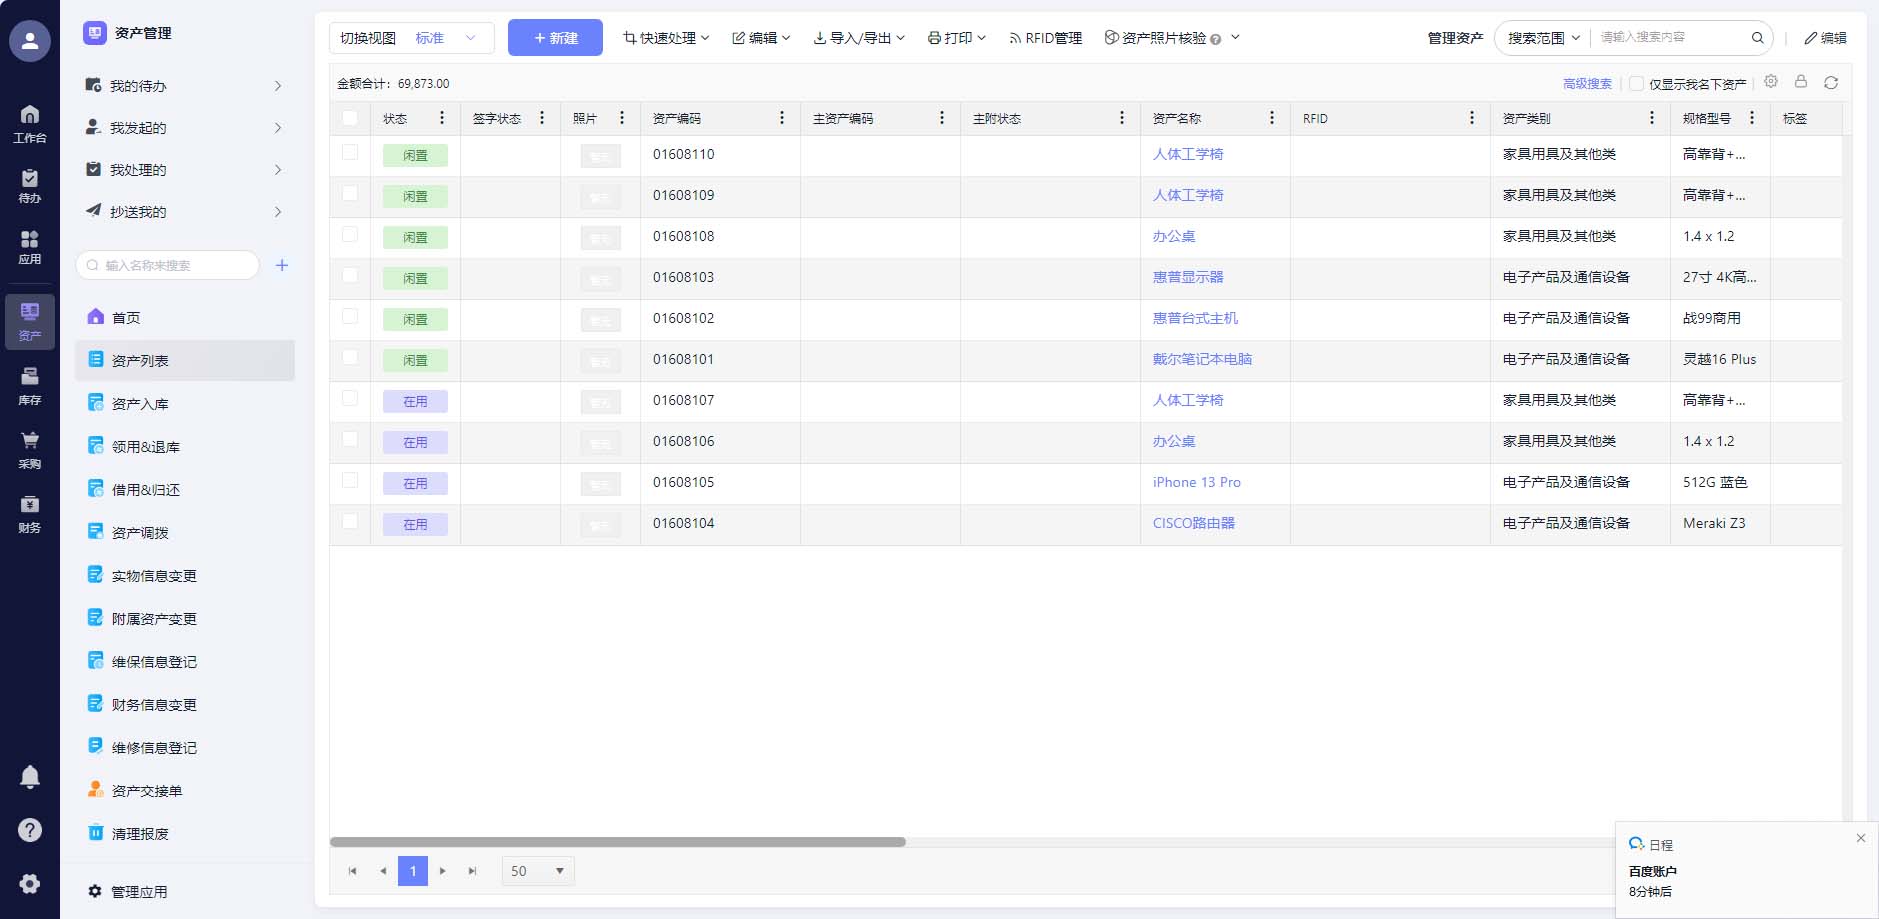Open 领用&退库 menu item

coord(185,447)
